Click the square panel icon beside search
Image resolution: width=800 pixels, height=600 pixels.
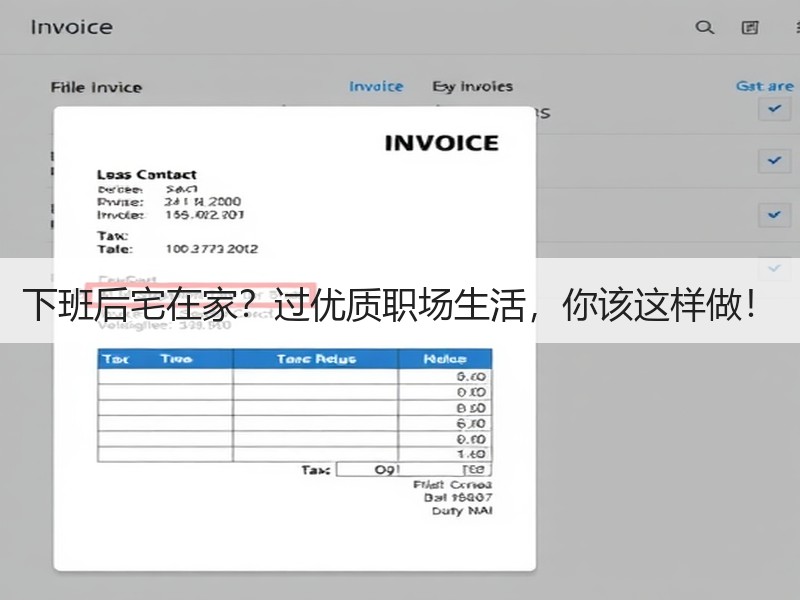(x=749, y=28)
